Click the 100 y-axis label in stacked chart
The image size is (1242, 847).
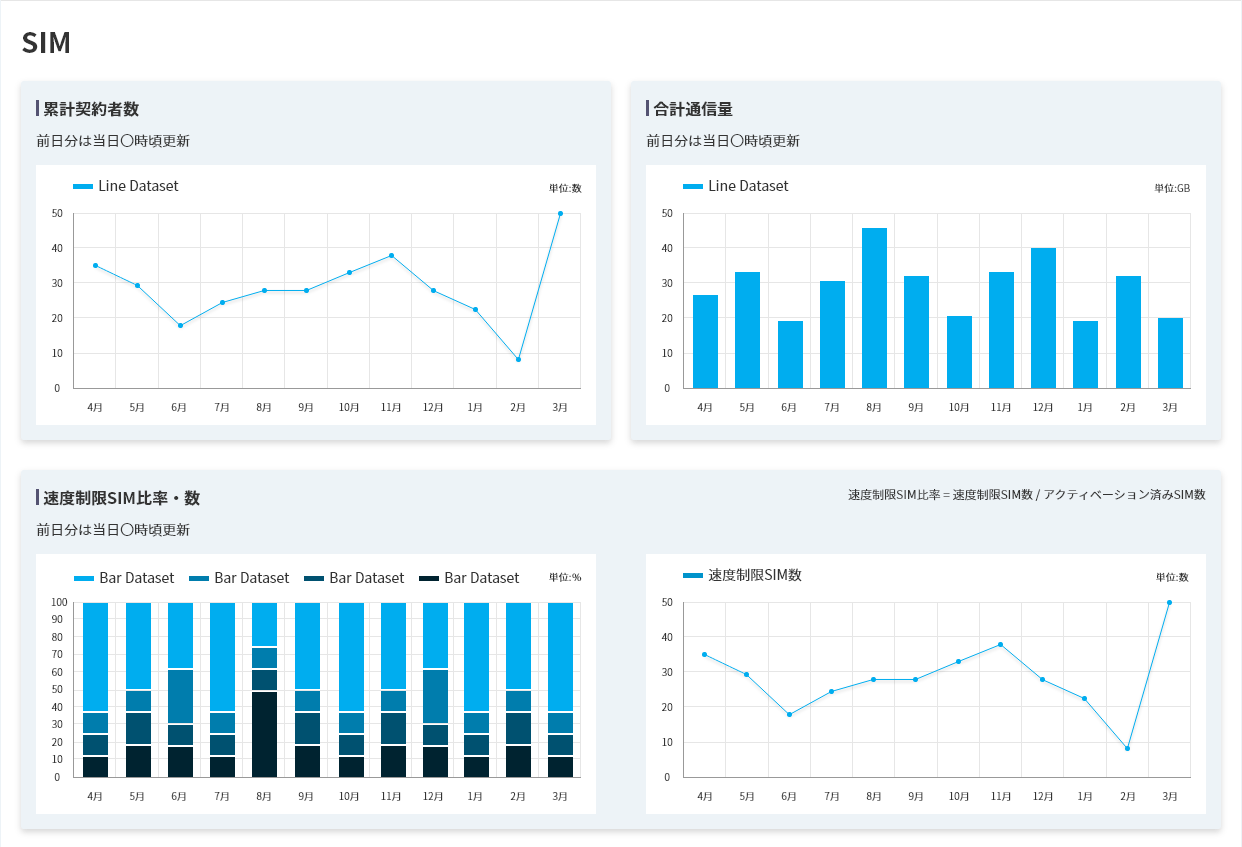coord(58,602)
